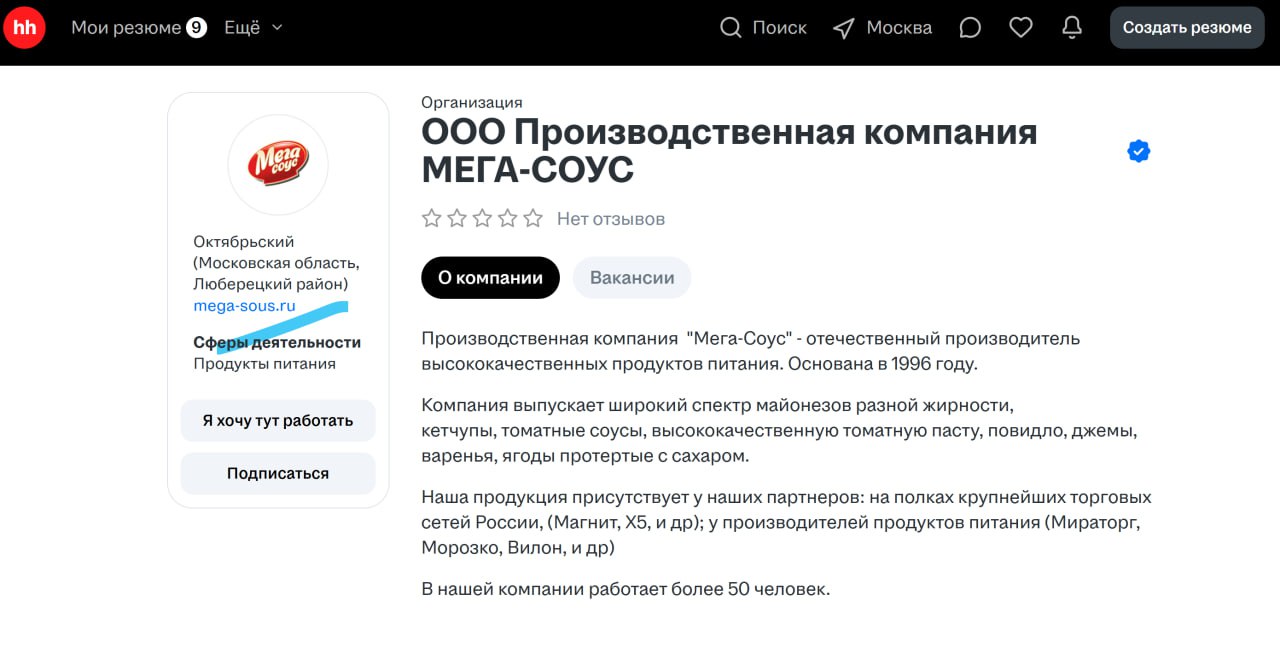Image resolution: width=1280 pixels, height=663 pixels.
Task: Click the paragraph mentioning Основана в 1996 году
Action: point(750,351)
